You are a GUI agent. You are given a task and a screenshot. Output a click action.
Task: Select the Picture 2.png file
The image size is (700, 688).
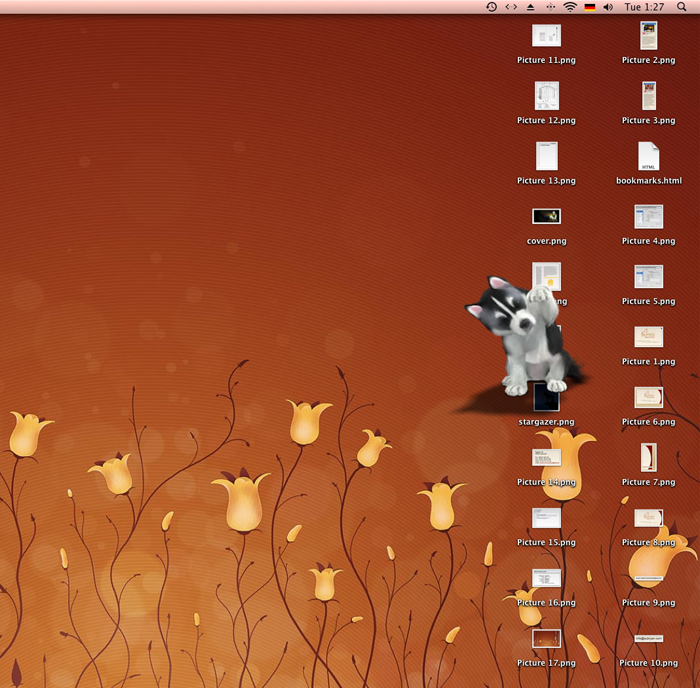(649, 36)
